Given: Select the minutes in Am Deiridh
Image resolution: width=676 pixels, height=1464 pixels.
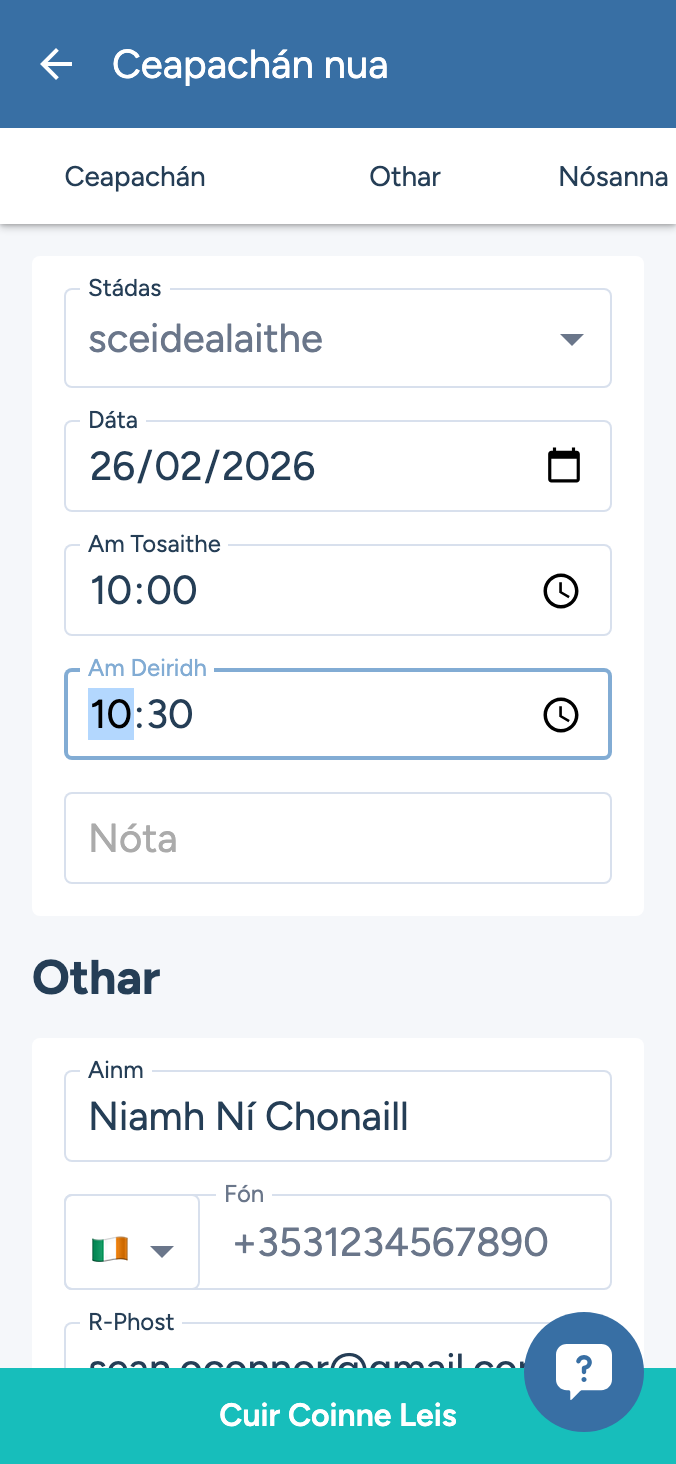Looking at the screenshot, I should point(170,715).
